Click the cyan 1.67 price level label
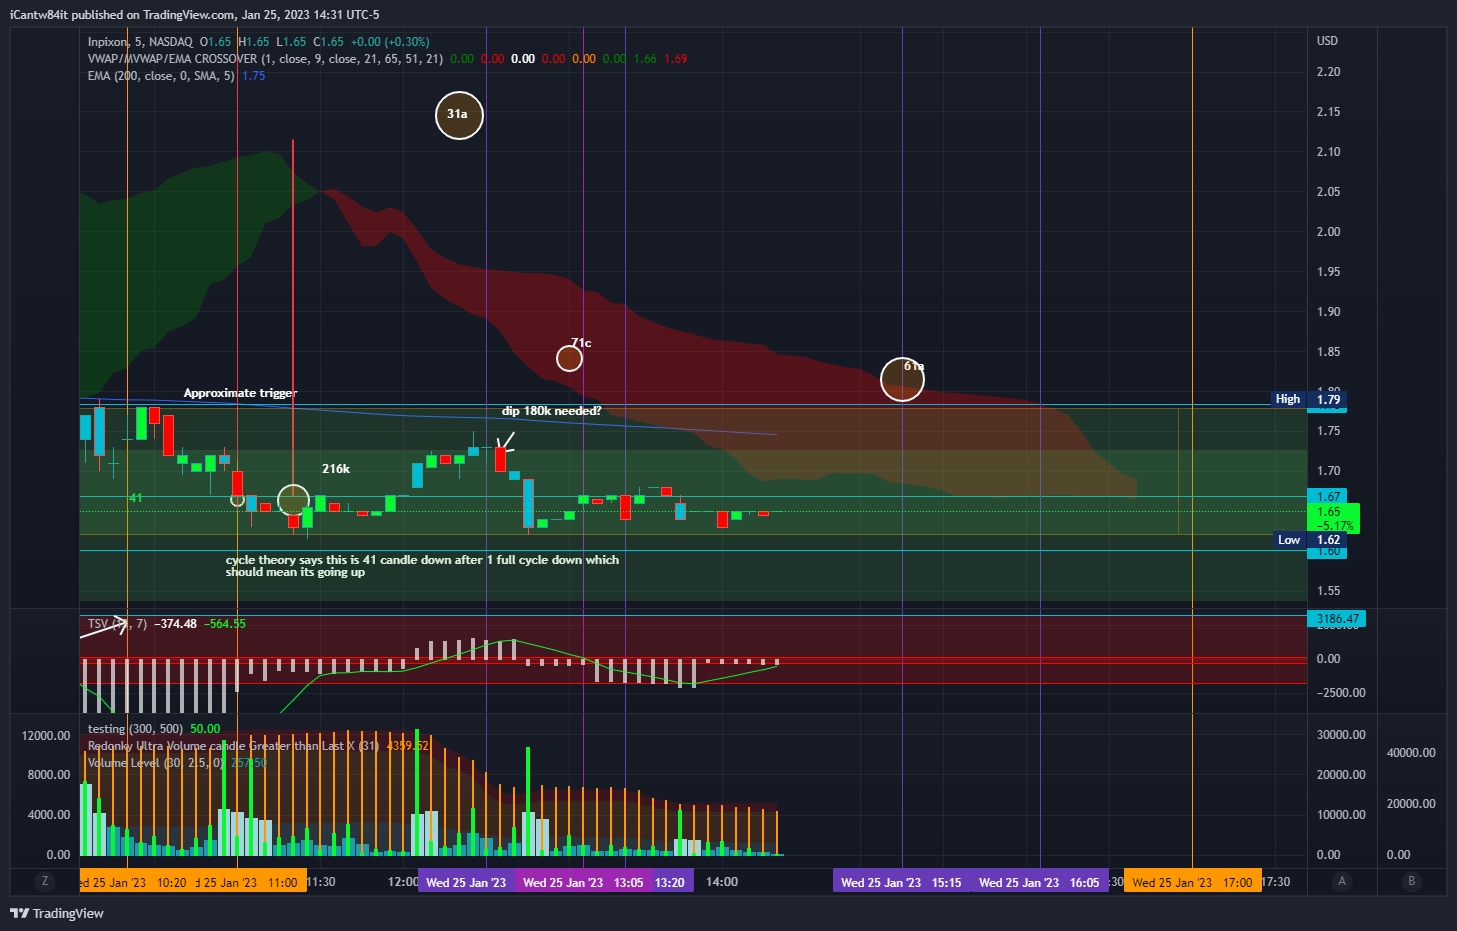This screenshot has width=1457, height=931. 1328,497
